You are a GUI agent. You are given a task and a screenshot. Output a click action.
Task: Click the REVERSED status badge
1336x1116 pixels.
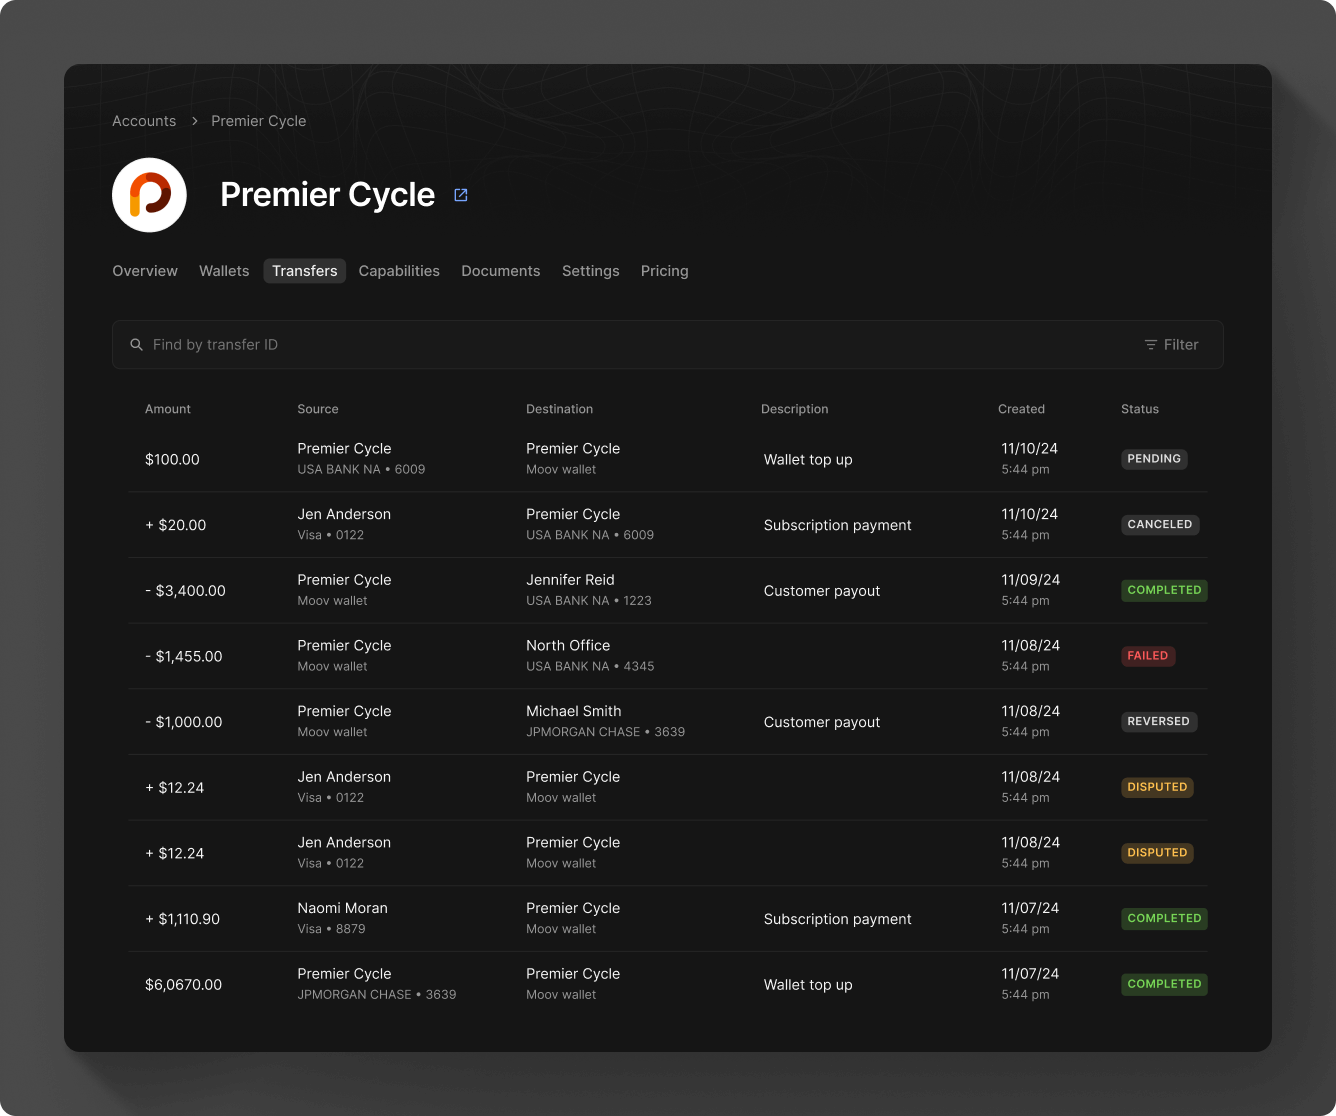pos(1159,722)
